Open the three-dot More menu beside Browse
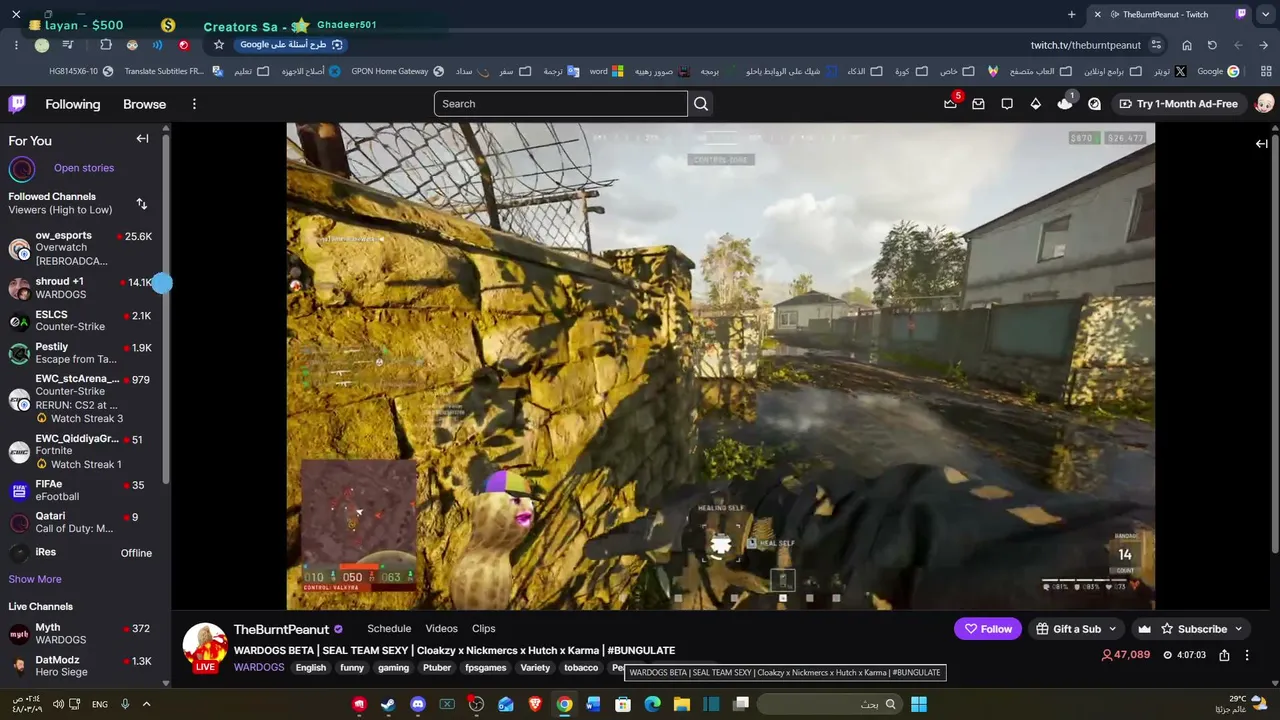The width and height of the screenshot is (1280, 720). pos(194,104)
